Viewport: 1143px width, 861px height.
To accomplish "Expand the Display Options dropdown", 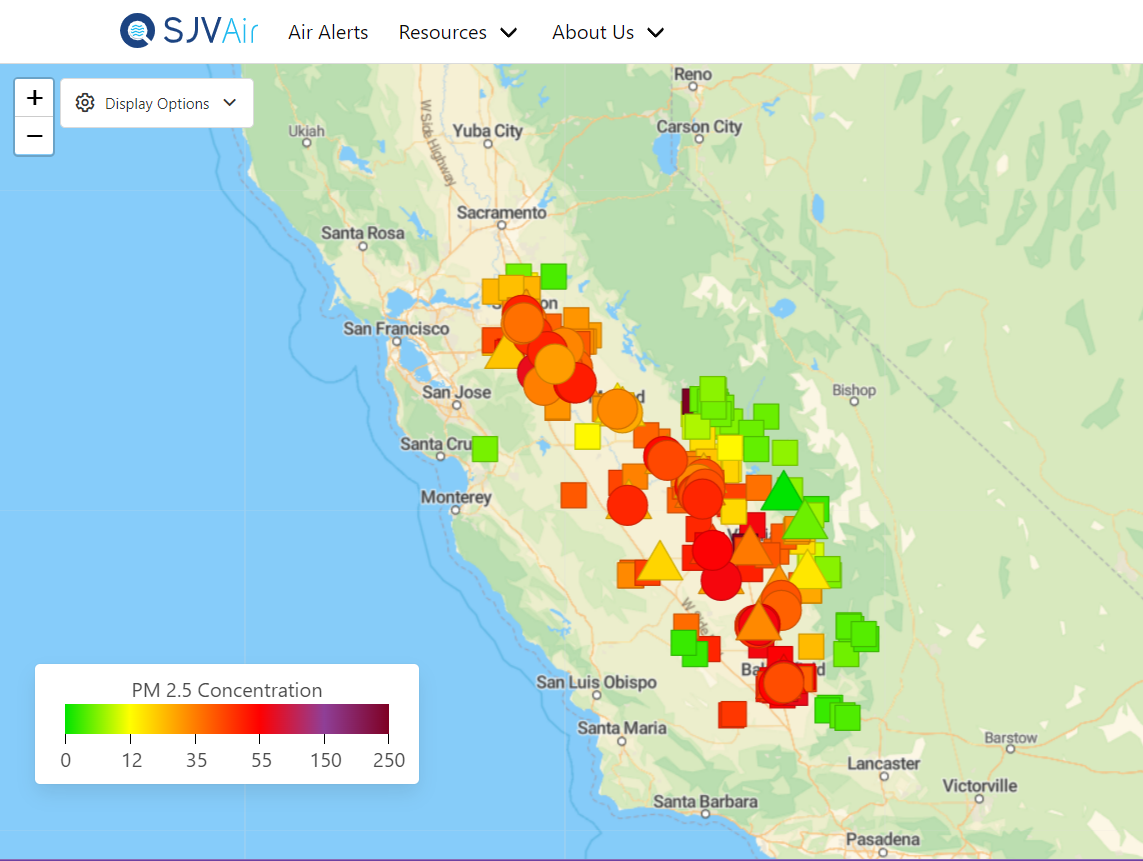I will [229, 103].
